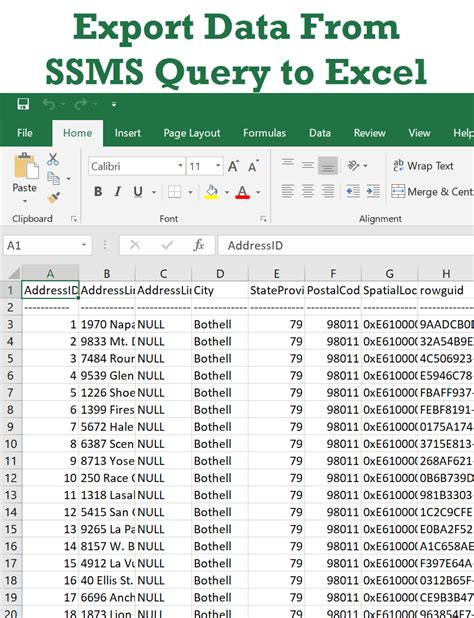Image resolution: width=474 pixels, height=618 pixels.
Task: Apply yellow Fill Color
Action: 212,192
